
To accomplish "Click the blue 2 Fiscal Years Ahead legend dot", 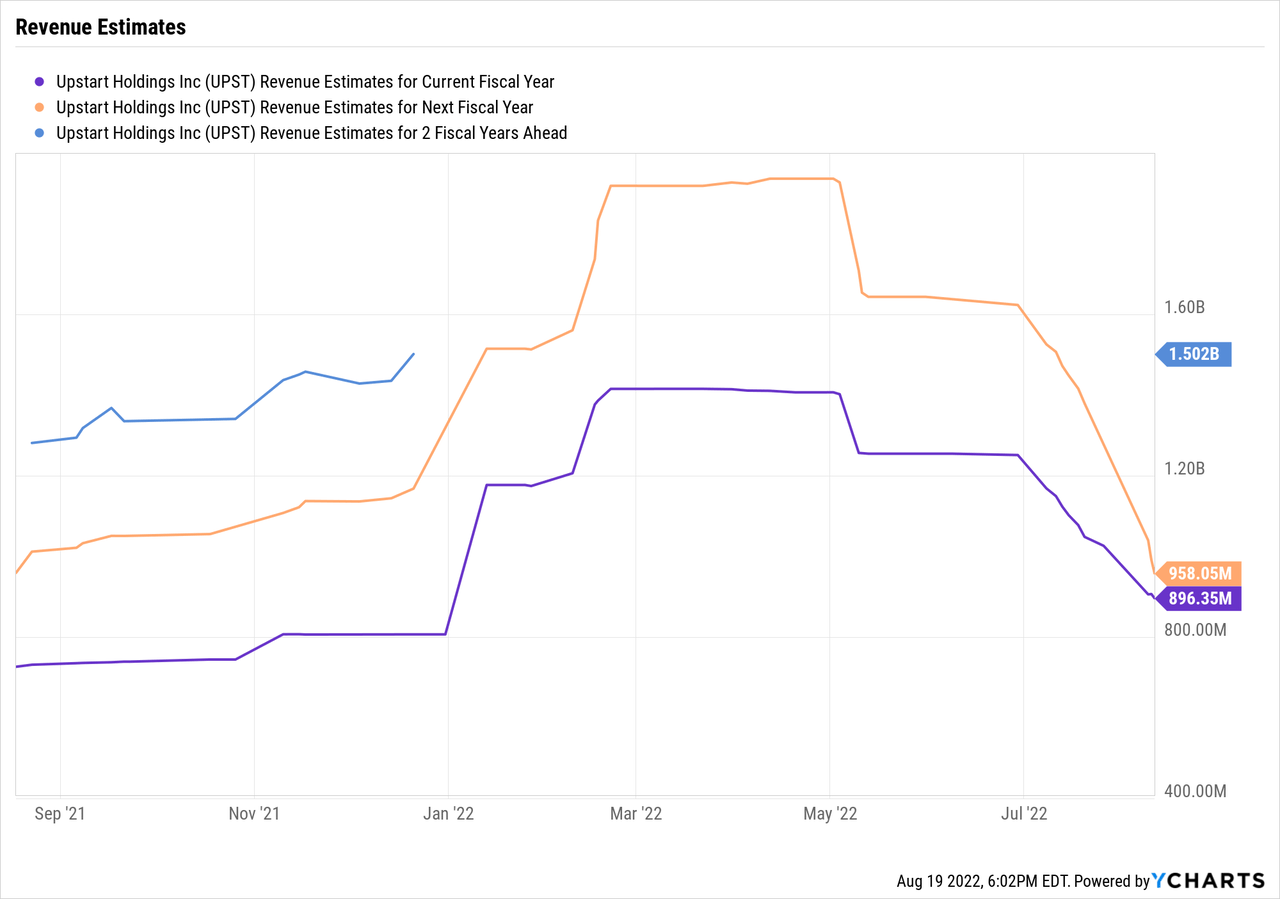I will [x=40, y=132].
